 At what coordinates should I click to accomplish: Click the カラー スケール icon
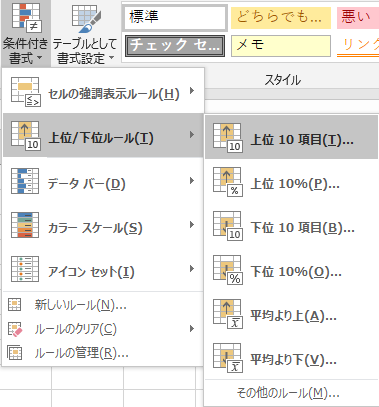pyautogui.click(x=25, y=225)
